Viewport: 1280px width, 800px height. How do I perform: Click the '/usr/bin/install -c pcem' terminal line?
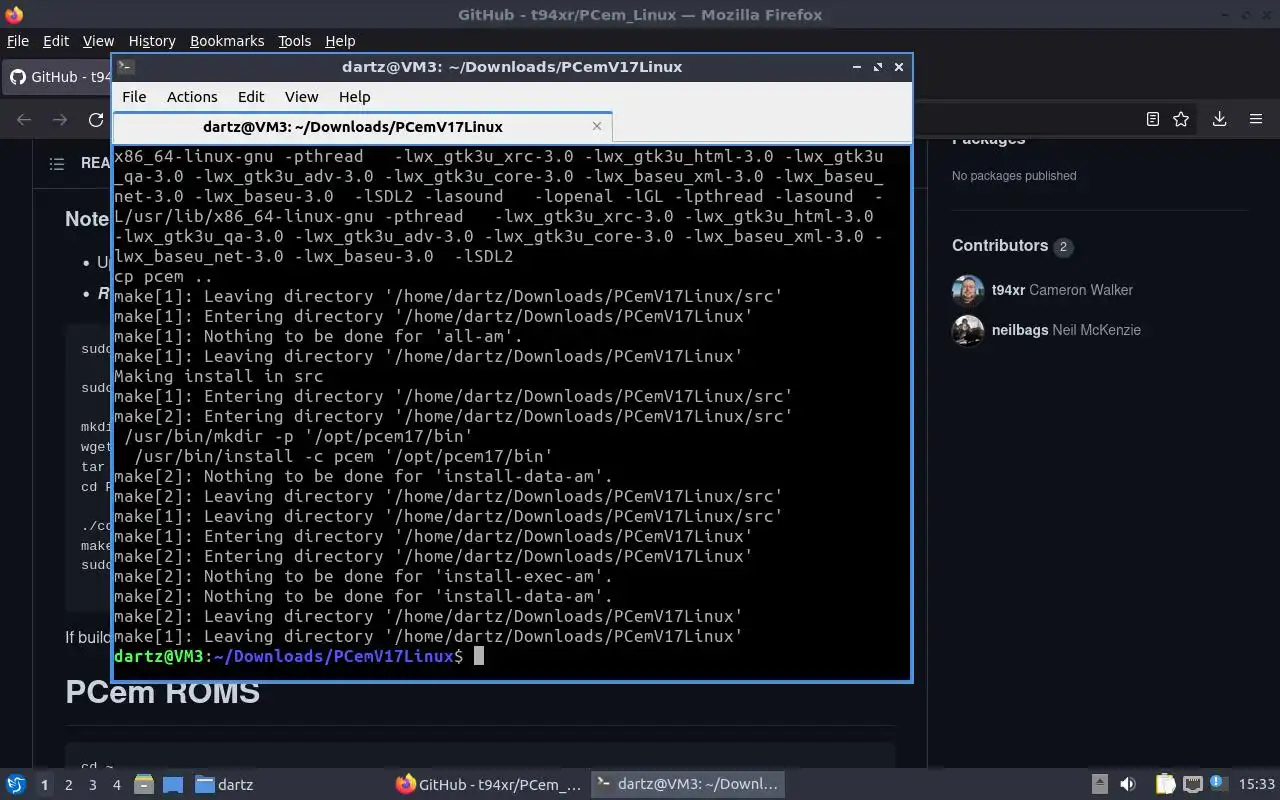click(343, 456)
